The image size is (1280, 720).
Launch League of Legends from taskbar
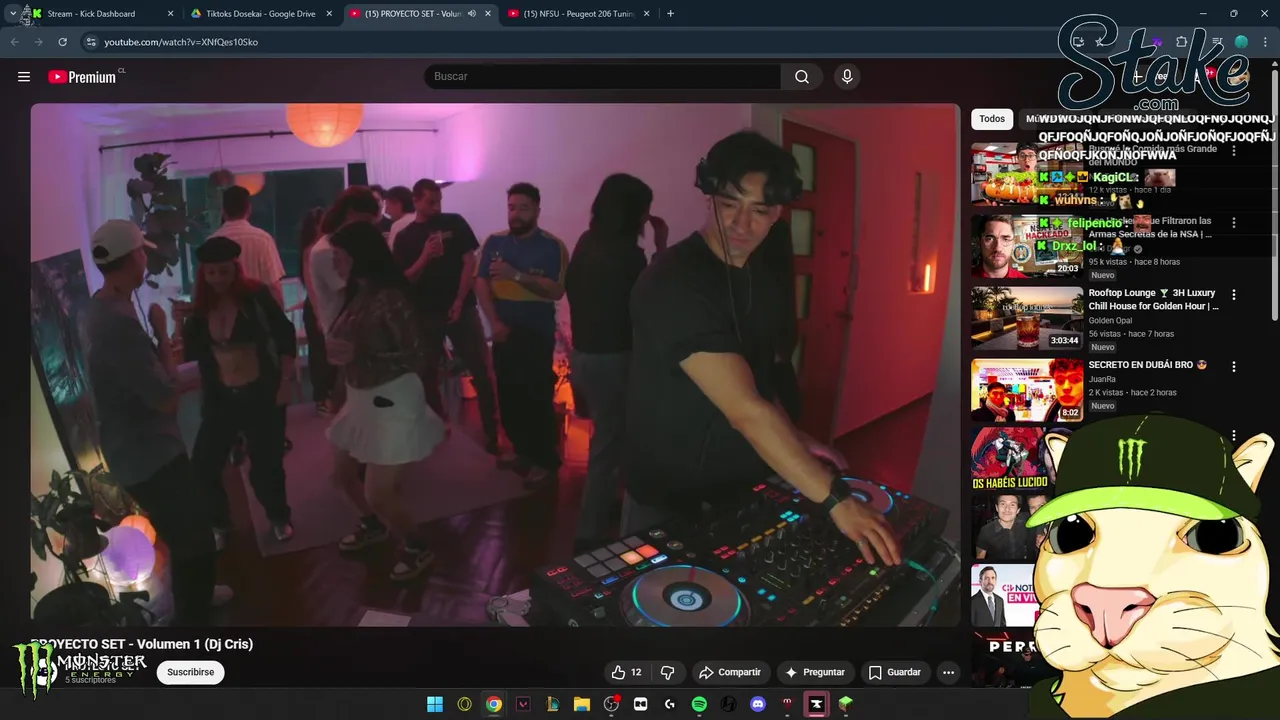coord(552,704)
